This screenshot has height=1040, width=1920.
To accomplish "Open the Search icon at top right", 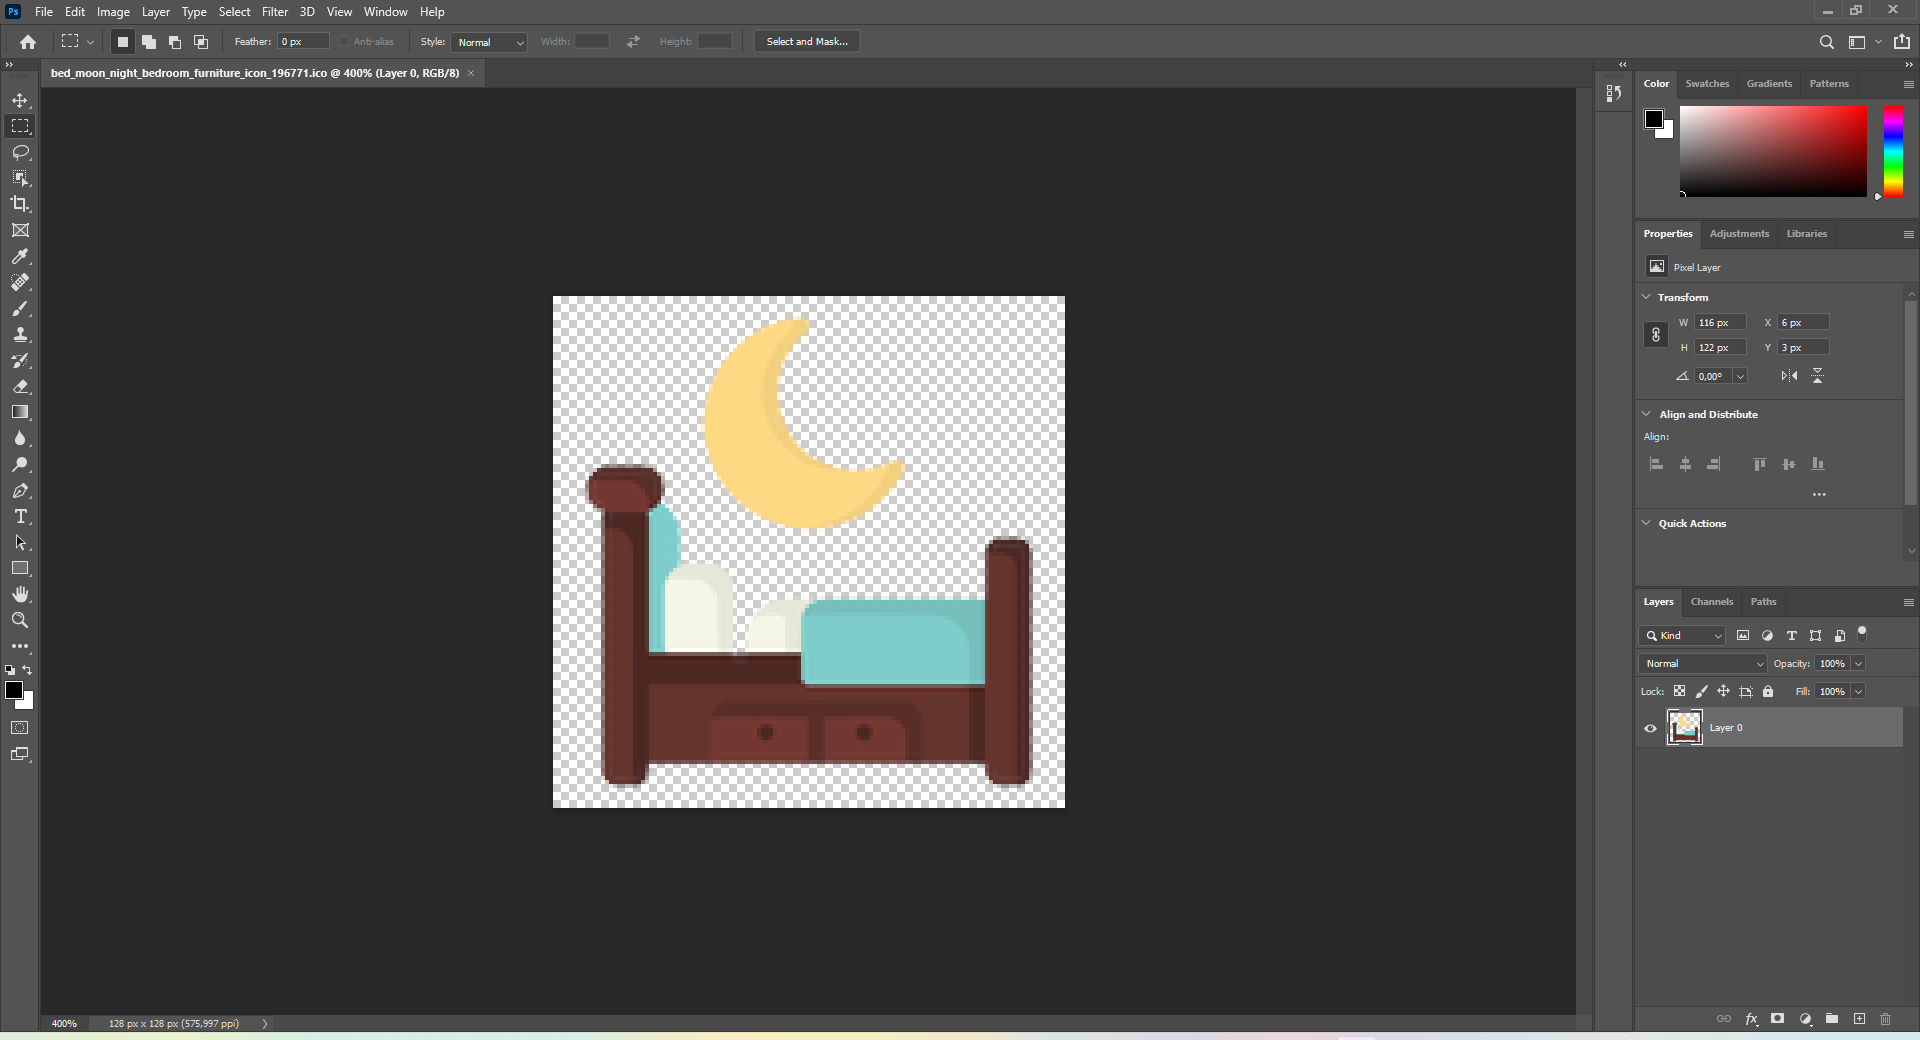I will [1826, 42].
